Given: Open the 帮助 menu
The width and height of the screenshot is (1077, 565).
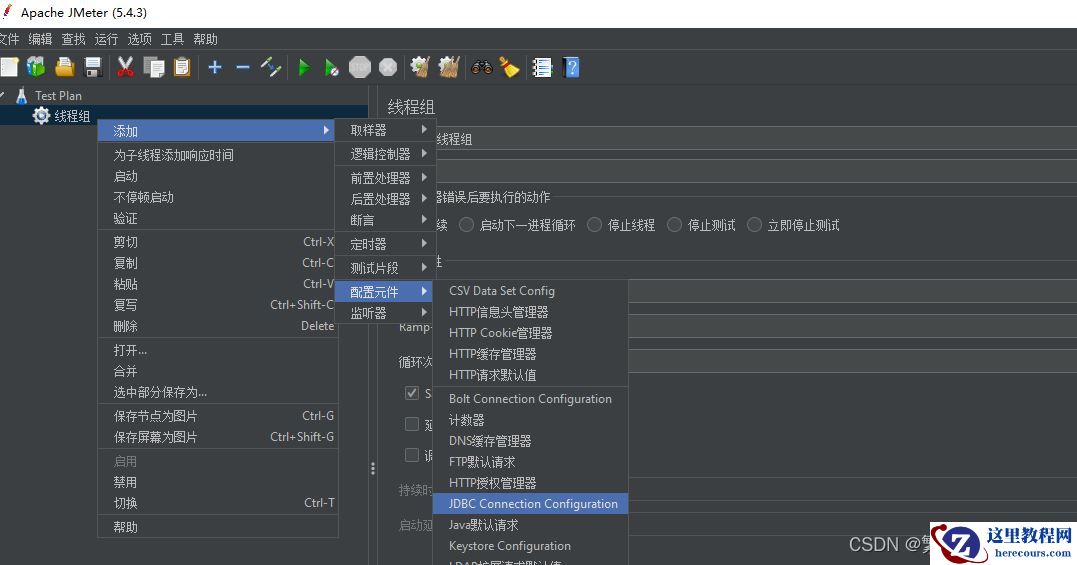Looking at the screenshot, I should (x=205, y=39).
